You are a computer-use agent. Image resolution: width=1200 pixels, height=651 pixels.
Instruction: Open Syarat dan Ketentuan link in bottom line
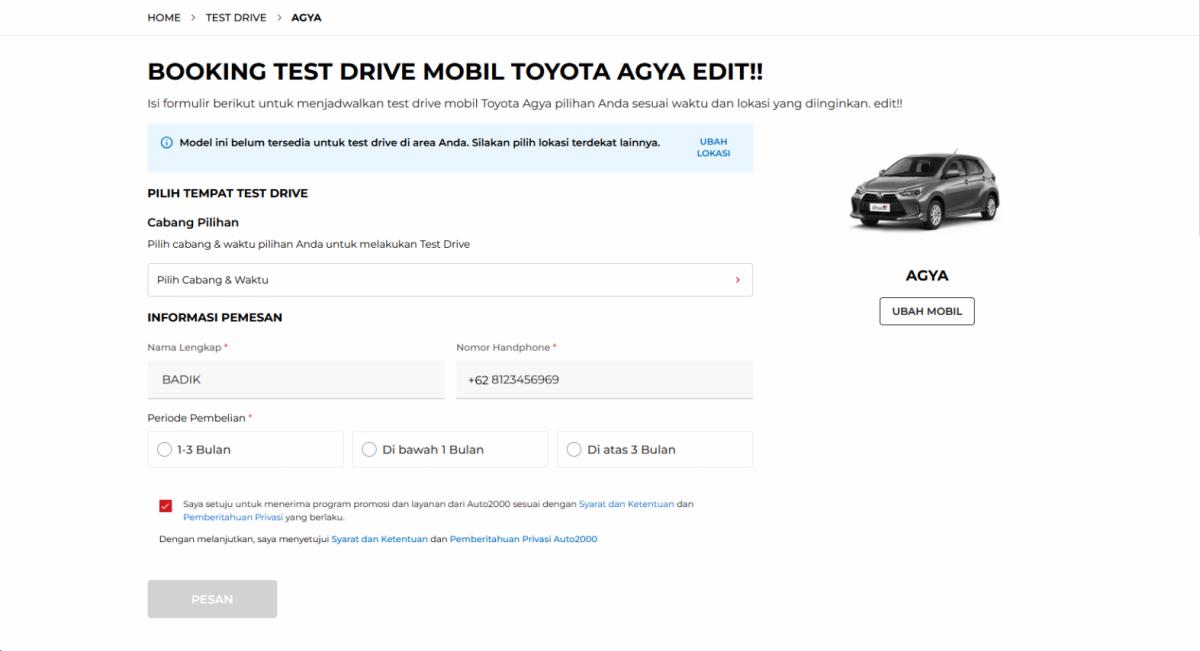pos(379,539)
